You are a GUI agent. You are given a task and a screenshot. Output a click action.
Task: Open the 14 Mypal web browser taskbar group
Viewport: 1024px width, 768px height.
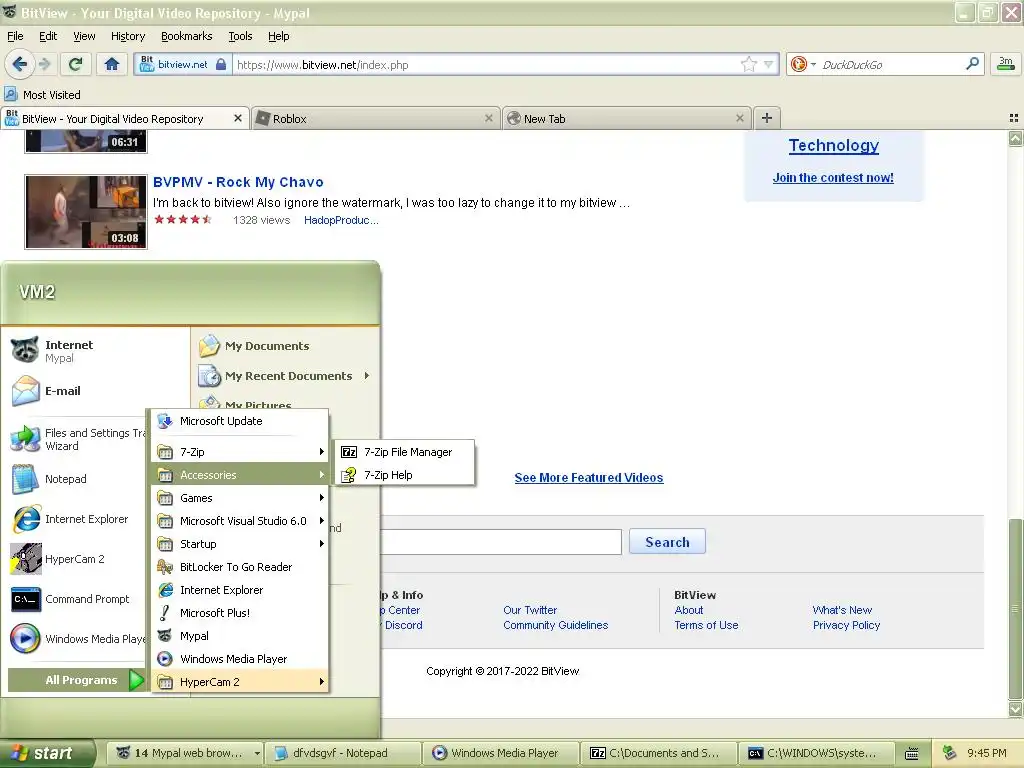click(185, 753)
